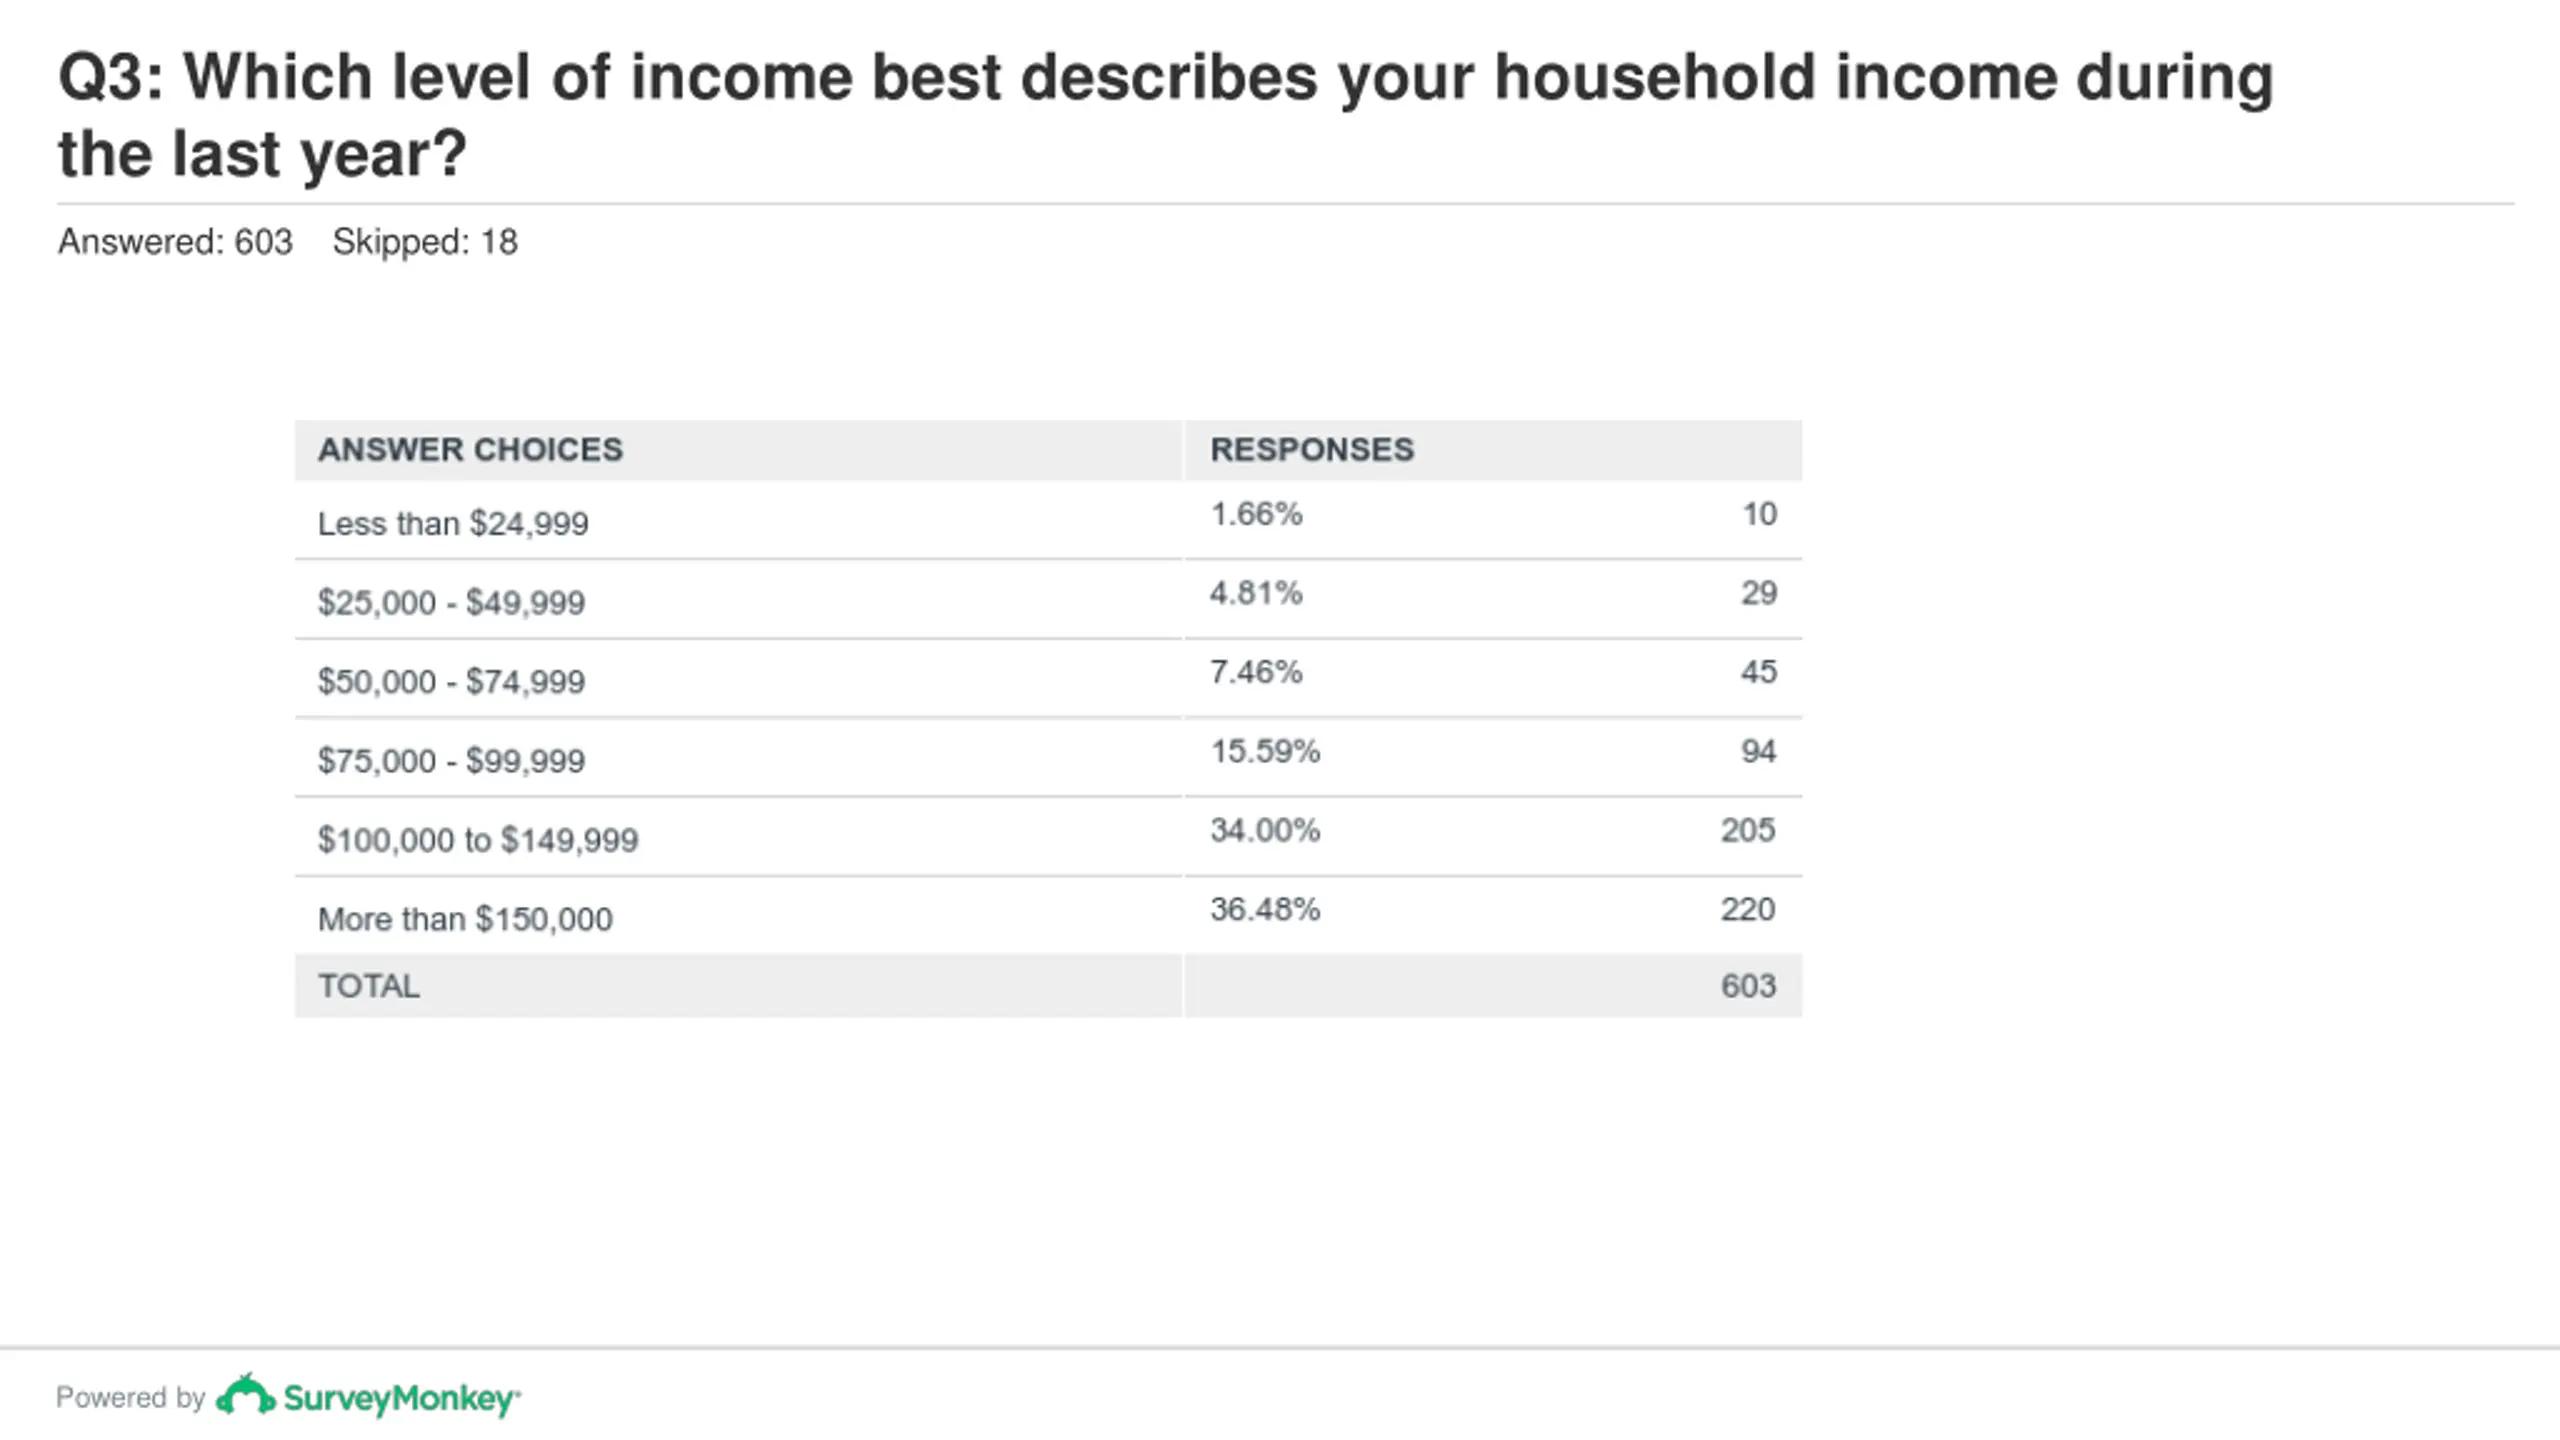Viewport: 2560px width, 1440px height.
Task: Click the Q3 question title heading
Action: [1166, 115]
